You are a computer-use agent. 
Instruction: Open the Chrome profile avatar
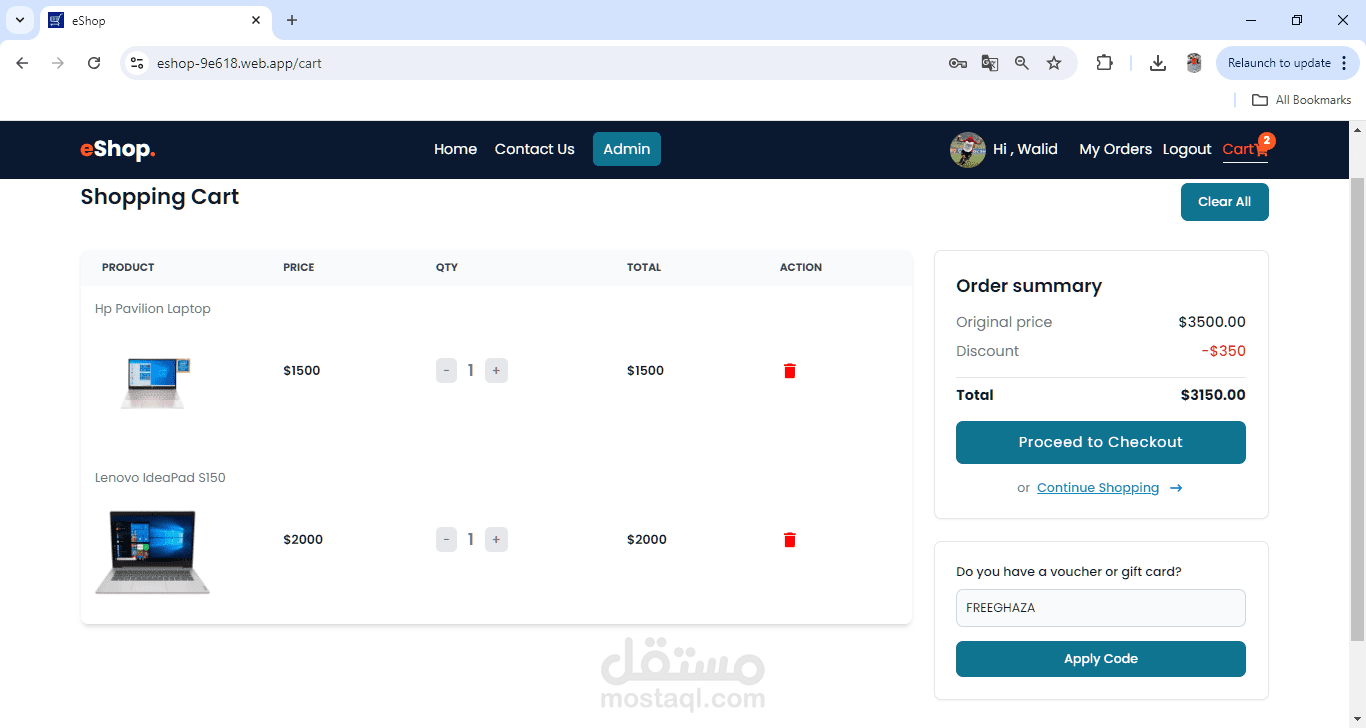click(1193, 63)
